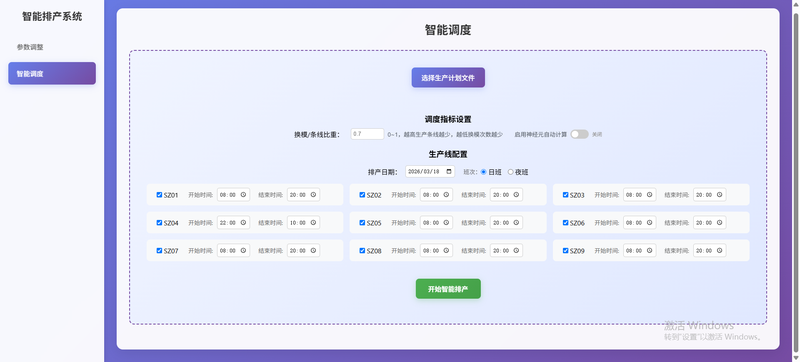The image size is (800, 362).
Task: Open clock picker in SZ01 start time
Action: click(x=243, y=195)
